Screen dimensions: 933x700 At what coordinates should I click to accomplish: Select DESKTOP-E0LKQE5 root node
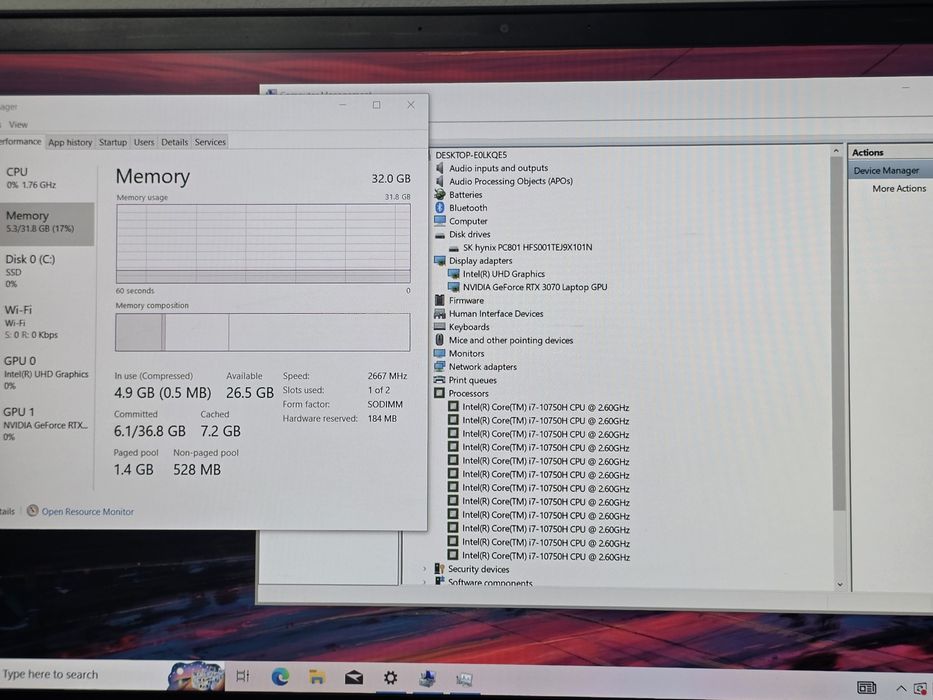471,155
